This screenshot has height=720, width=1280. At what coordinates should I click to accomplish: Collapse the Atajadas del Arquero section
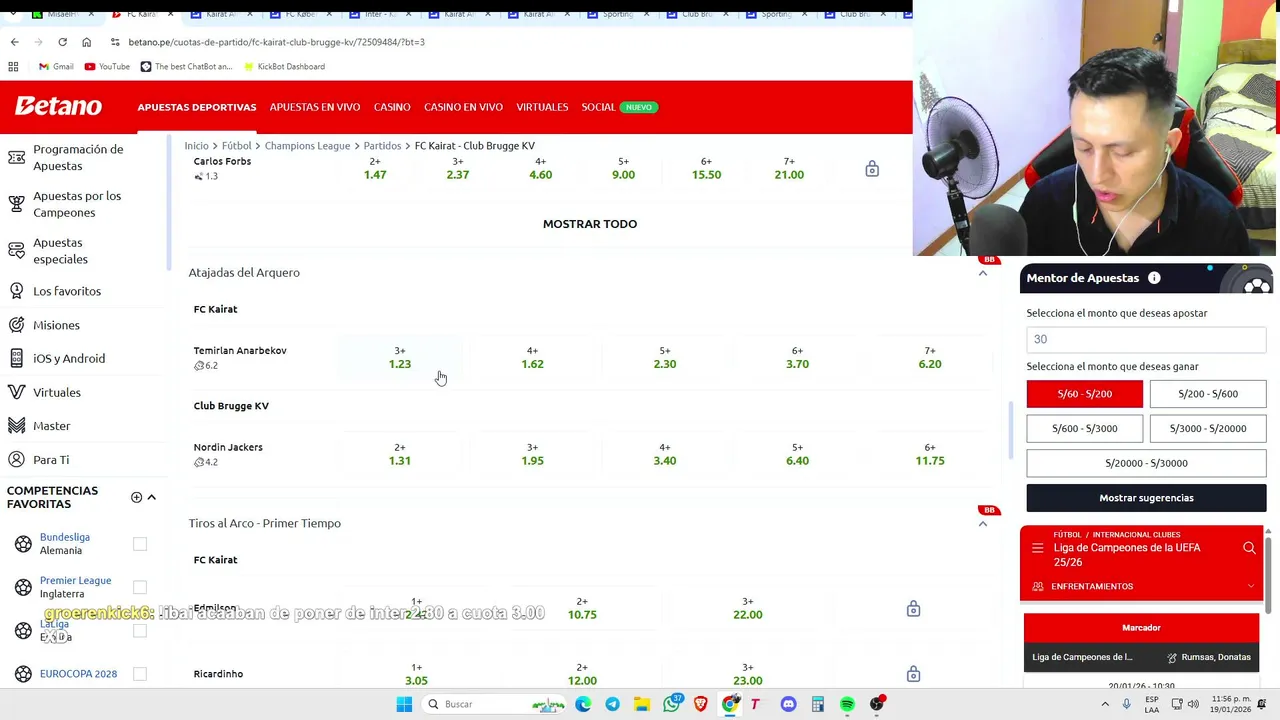982,273
